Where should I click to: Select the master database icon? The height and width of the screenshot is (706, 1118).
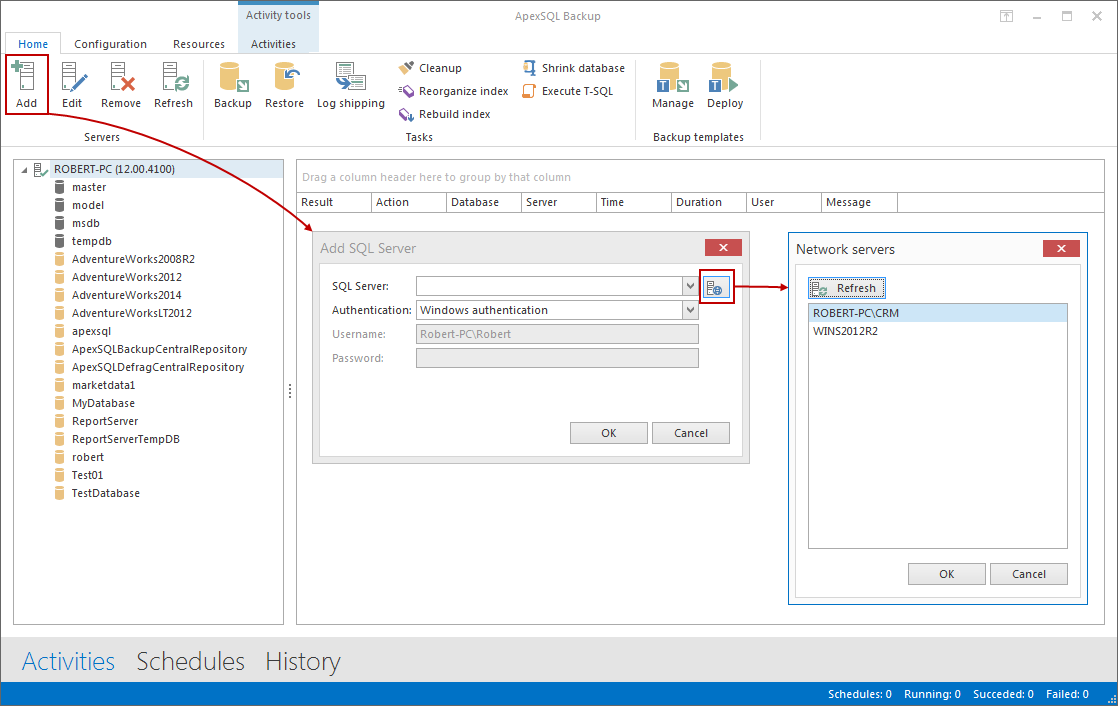coord(60,187)
